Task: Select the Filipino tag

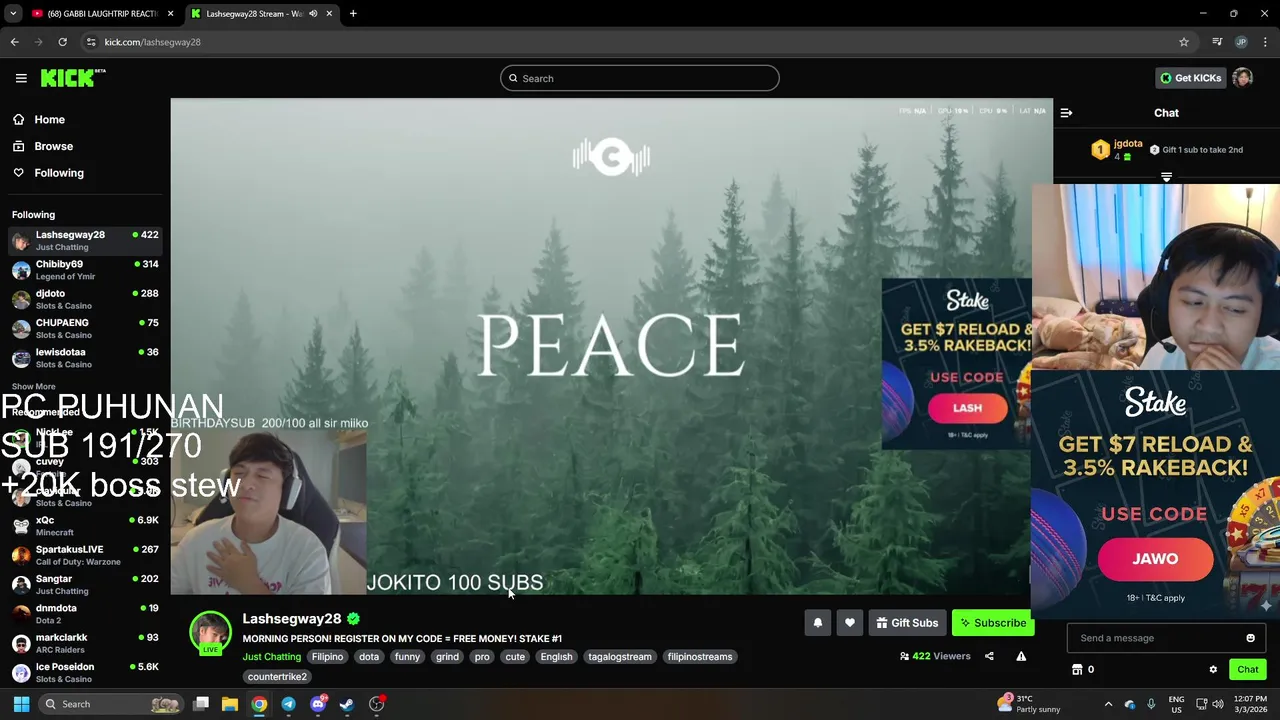Action: coord(327,657)
